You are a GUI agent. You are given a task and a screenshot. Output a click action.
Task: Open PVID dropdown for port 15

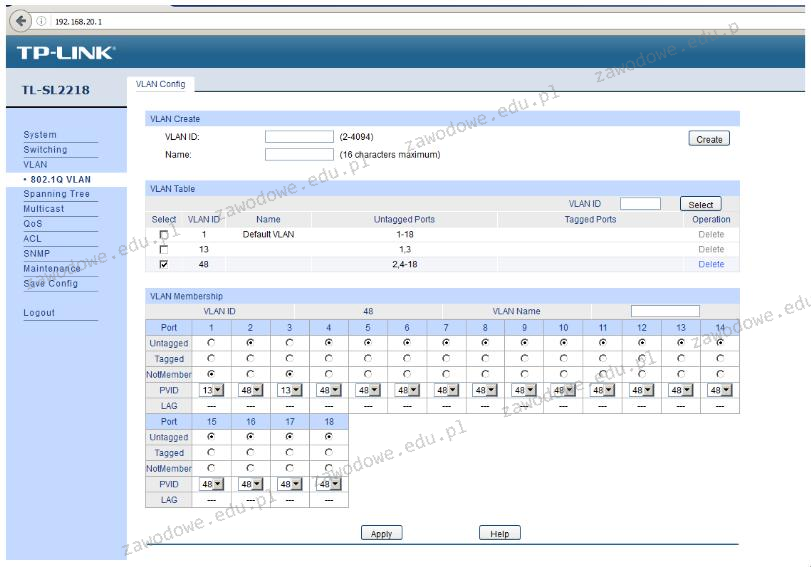pos(212,484)
